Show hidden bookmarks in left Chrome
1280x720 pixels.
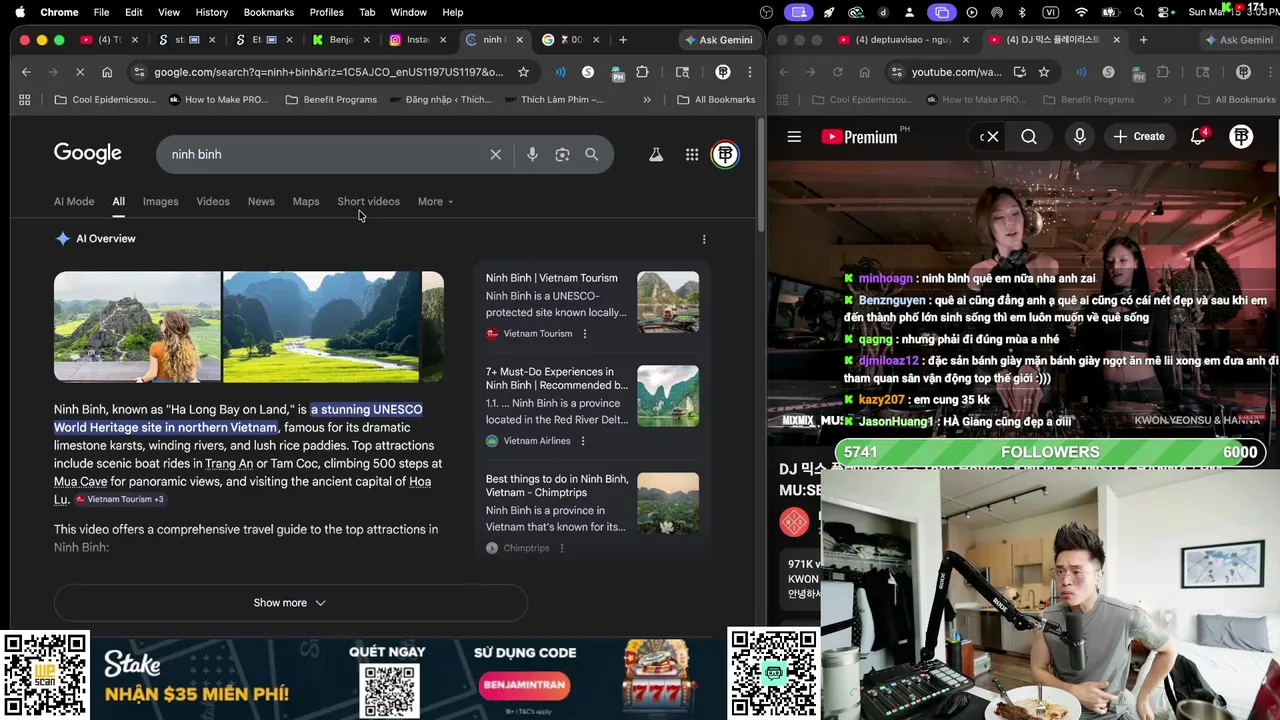click(x=647, y=100)
